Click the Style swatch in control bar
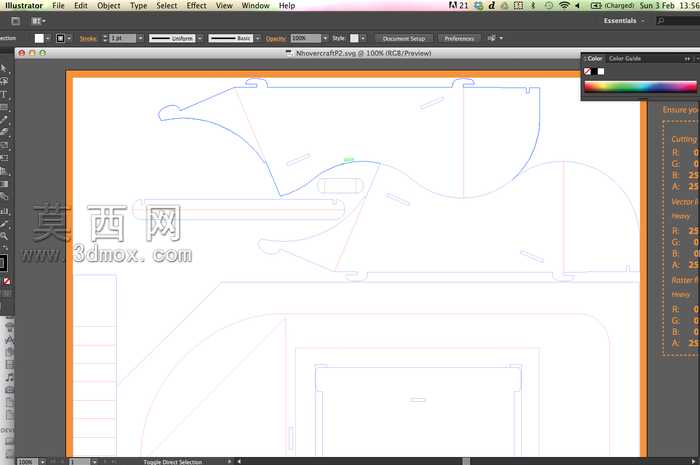The image size is (700, 465). click(x=354, y=38)
